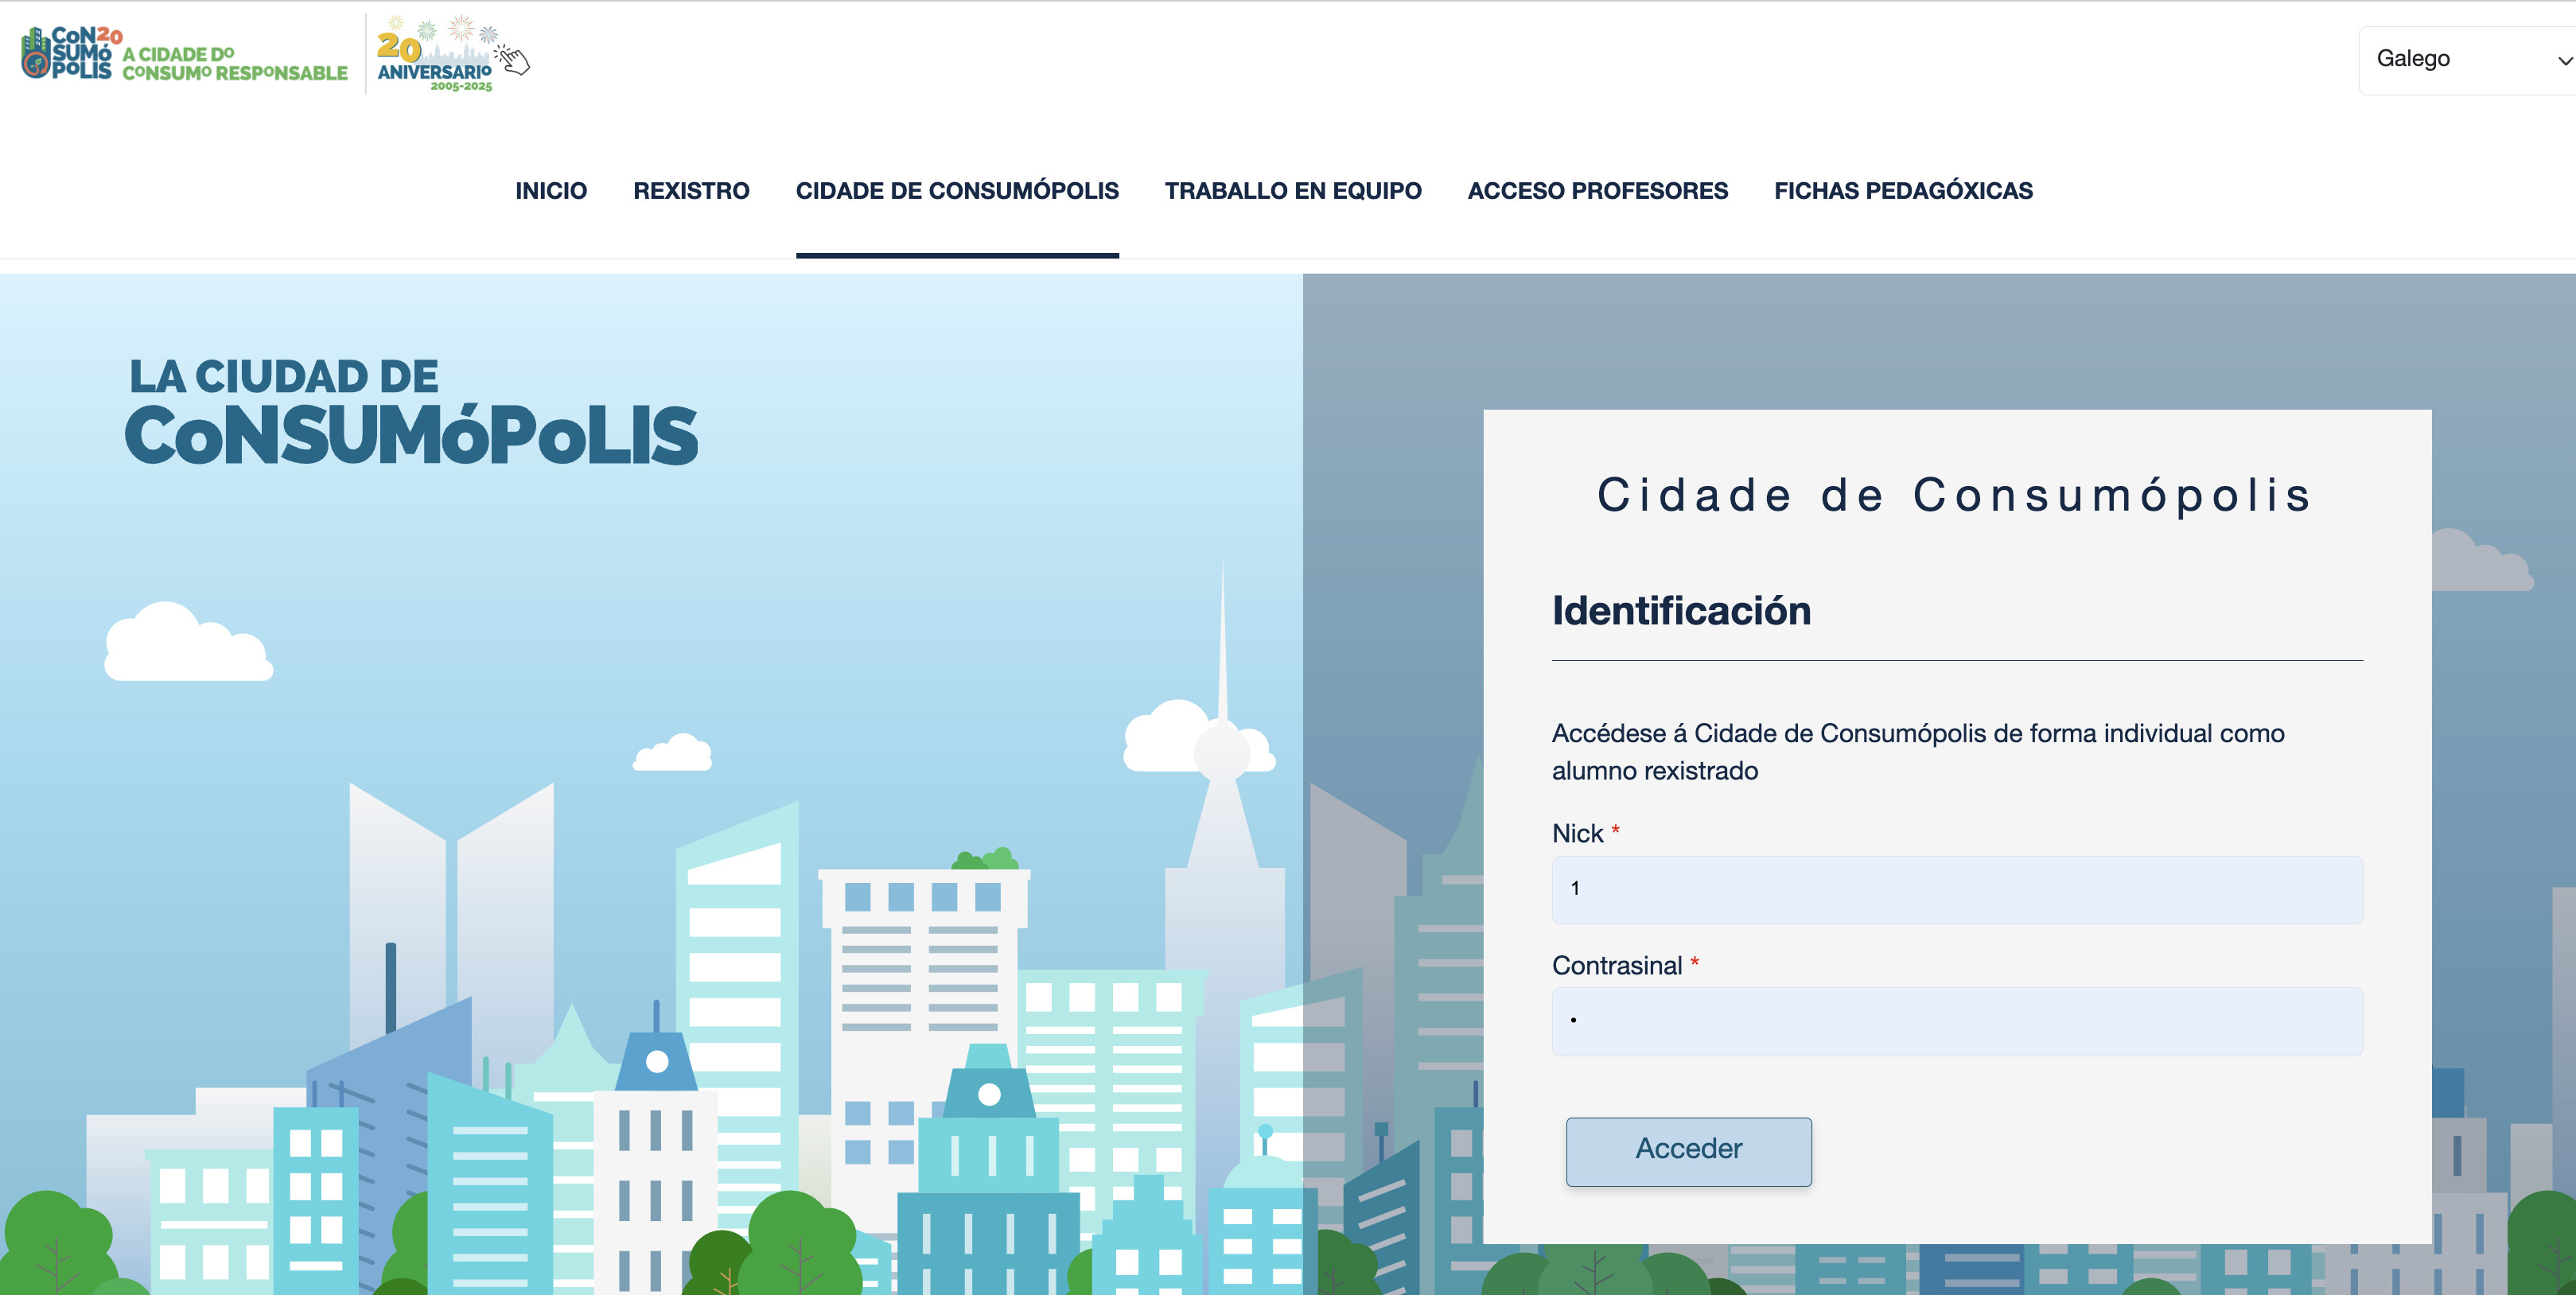Click the 'Nick' field label
The width and height of the screenshot is (2576, 1295).
pos(1577,833)
